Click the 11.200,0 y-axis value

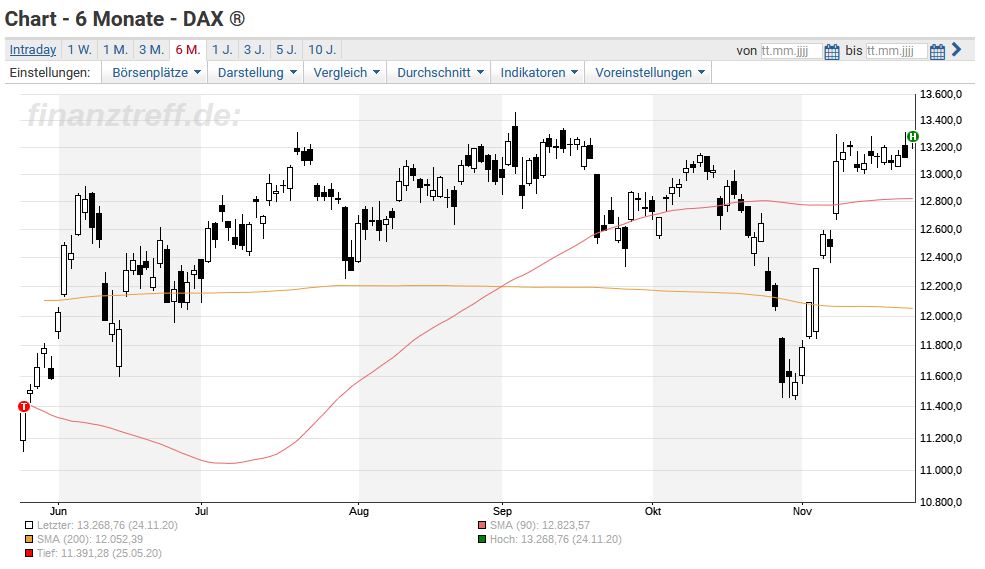click(x=940, y=438)
